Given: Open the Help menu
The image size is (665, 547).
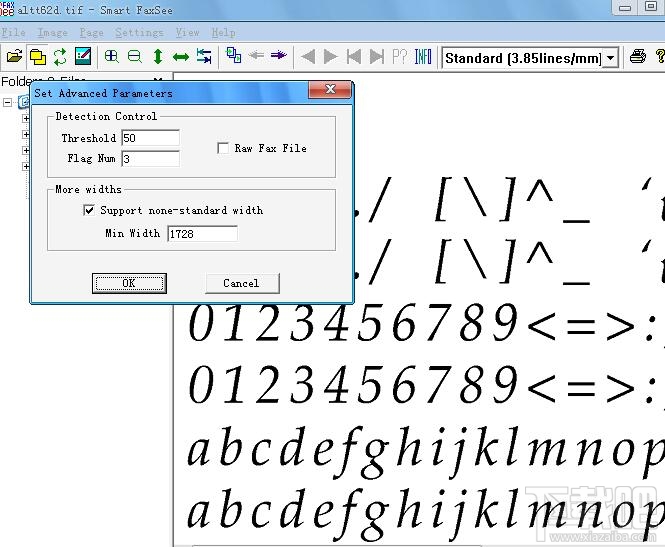Looking at the screenshot, I should [x=224, y=32].
